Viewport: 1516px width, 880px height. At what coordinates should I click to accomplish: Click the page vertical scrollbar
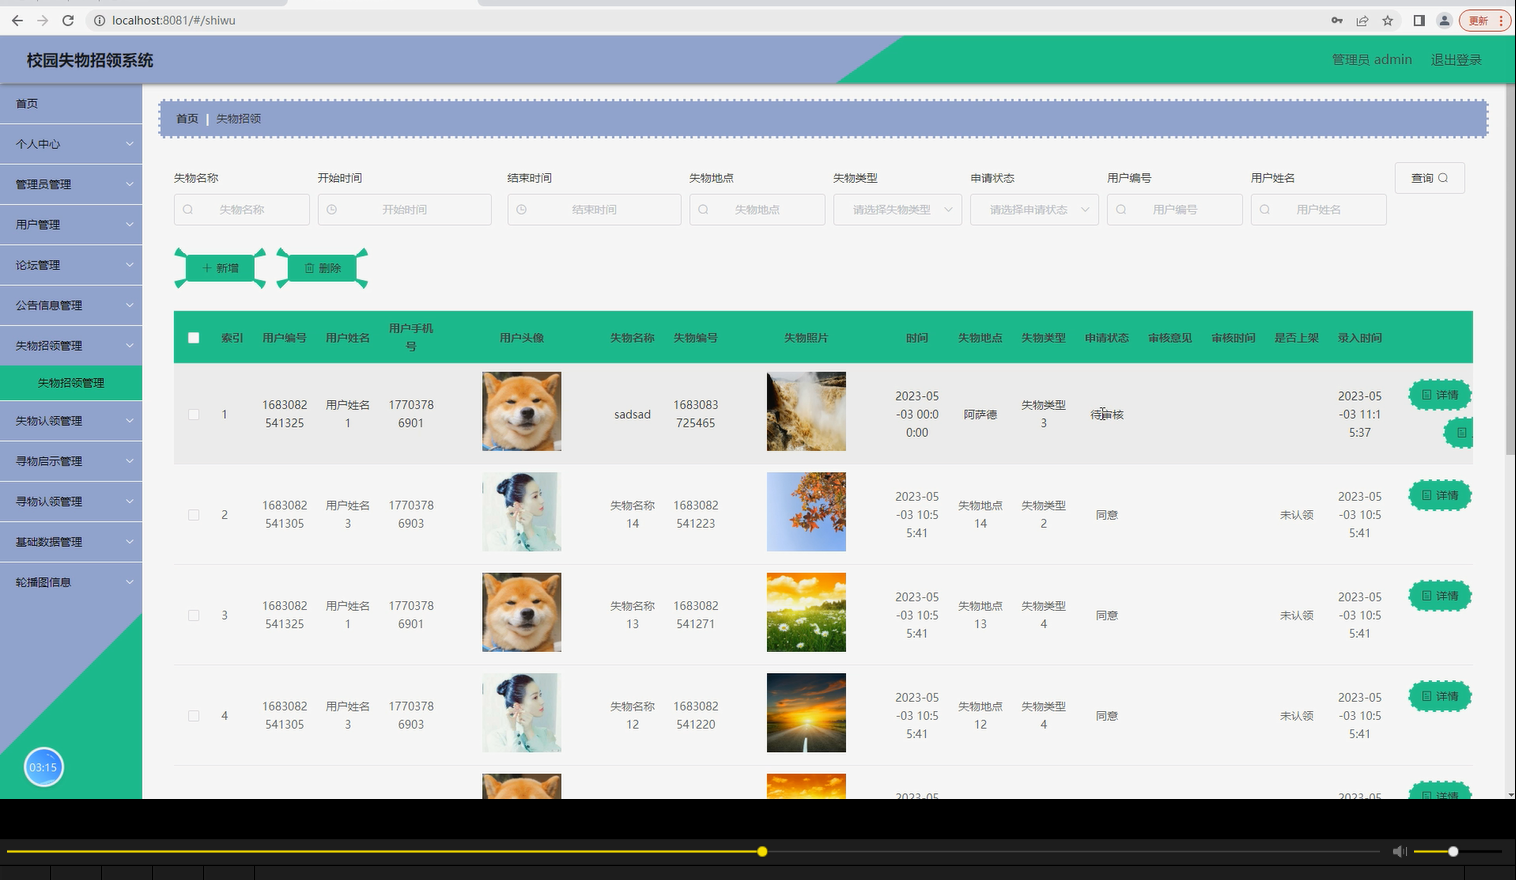(x=1509, y=270)
